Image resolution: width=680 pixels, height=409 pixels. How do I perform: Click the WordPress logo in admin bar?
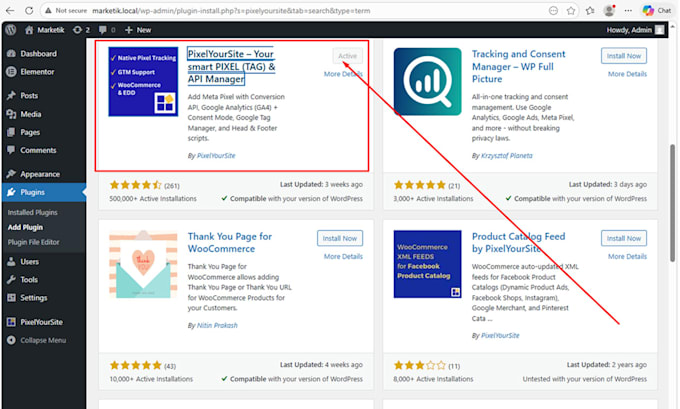[11, 29]
